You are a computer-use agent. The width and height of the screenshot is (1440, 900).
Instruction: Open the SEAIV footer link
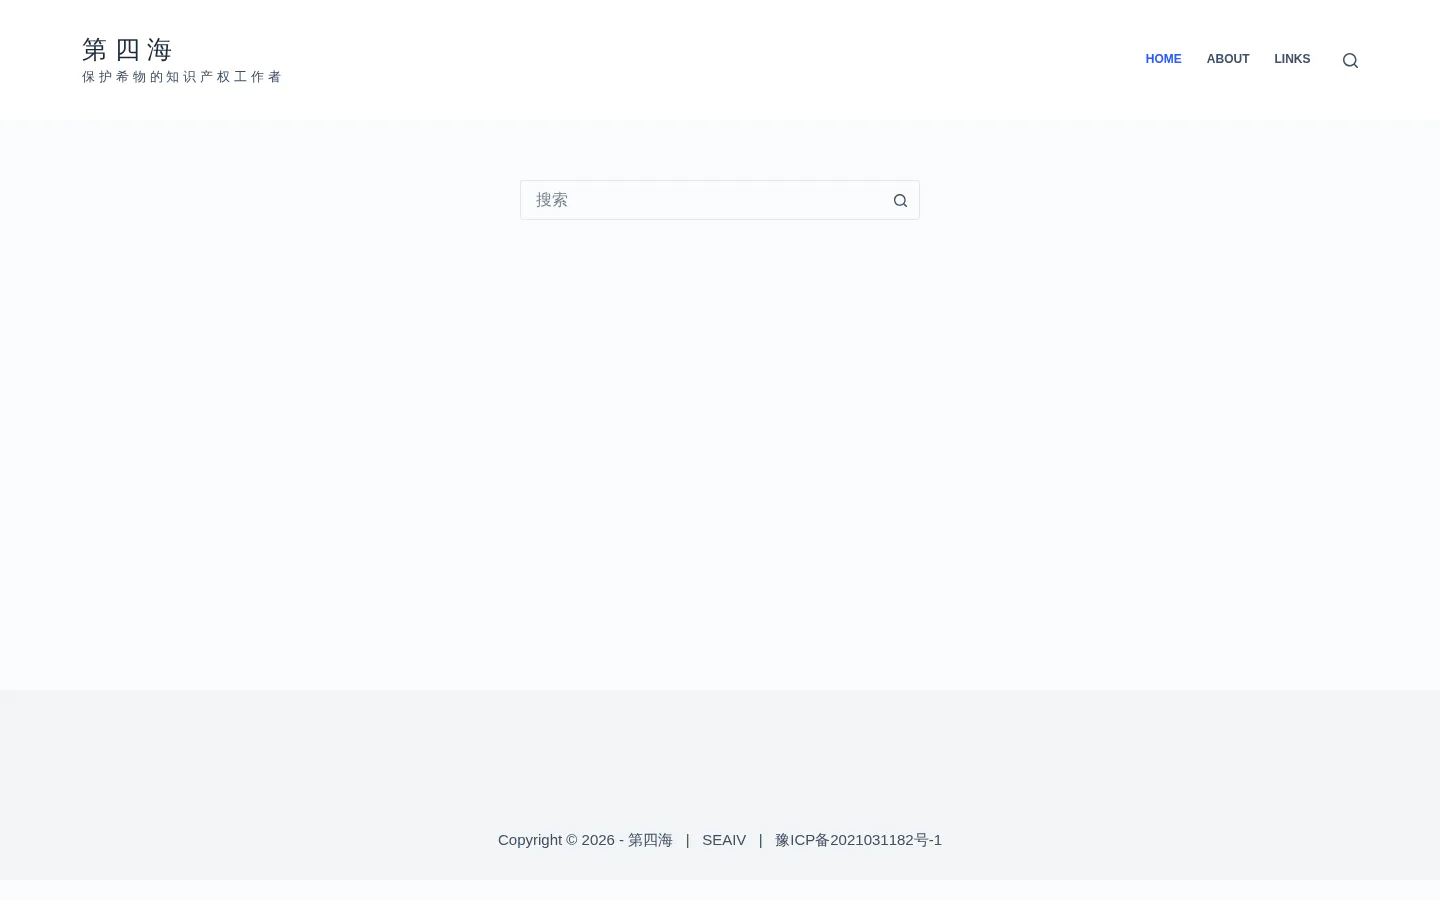(724, 840)
